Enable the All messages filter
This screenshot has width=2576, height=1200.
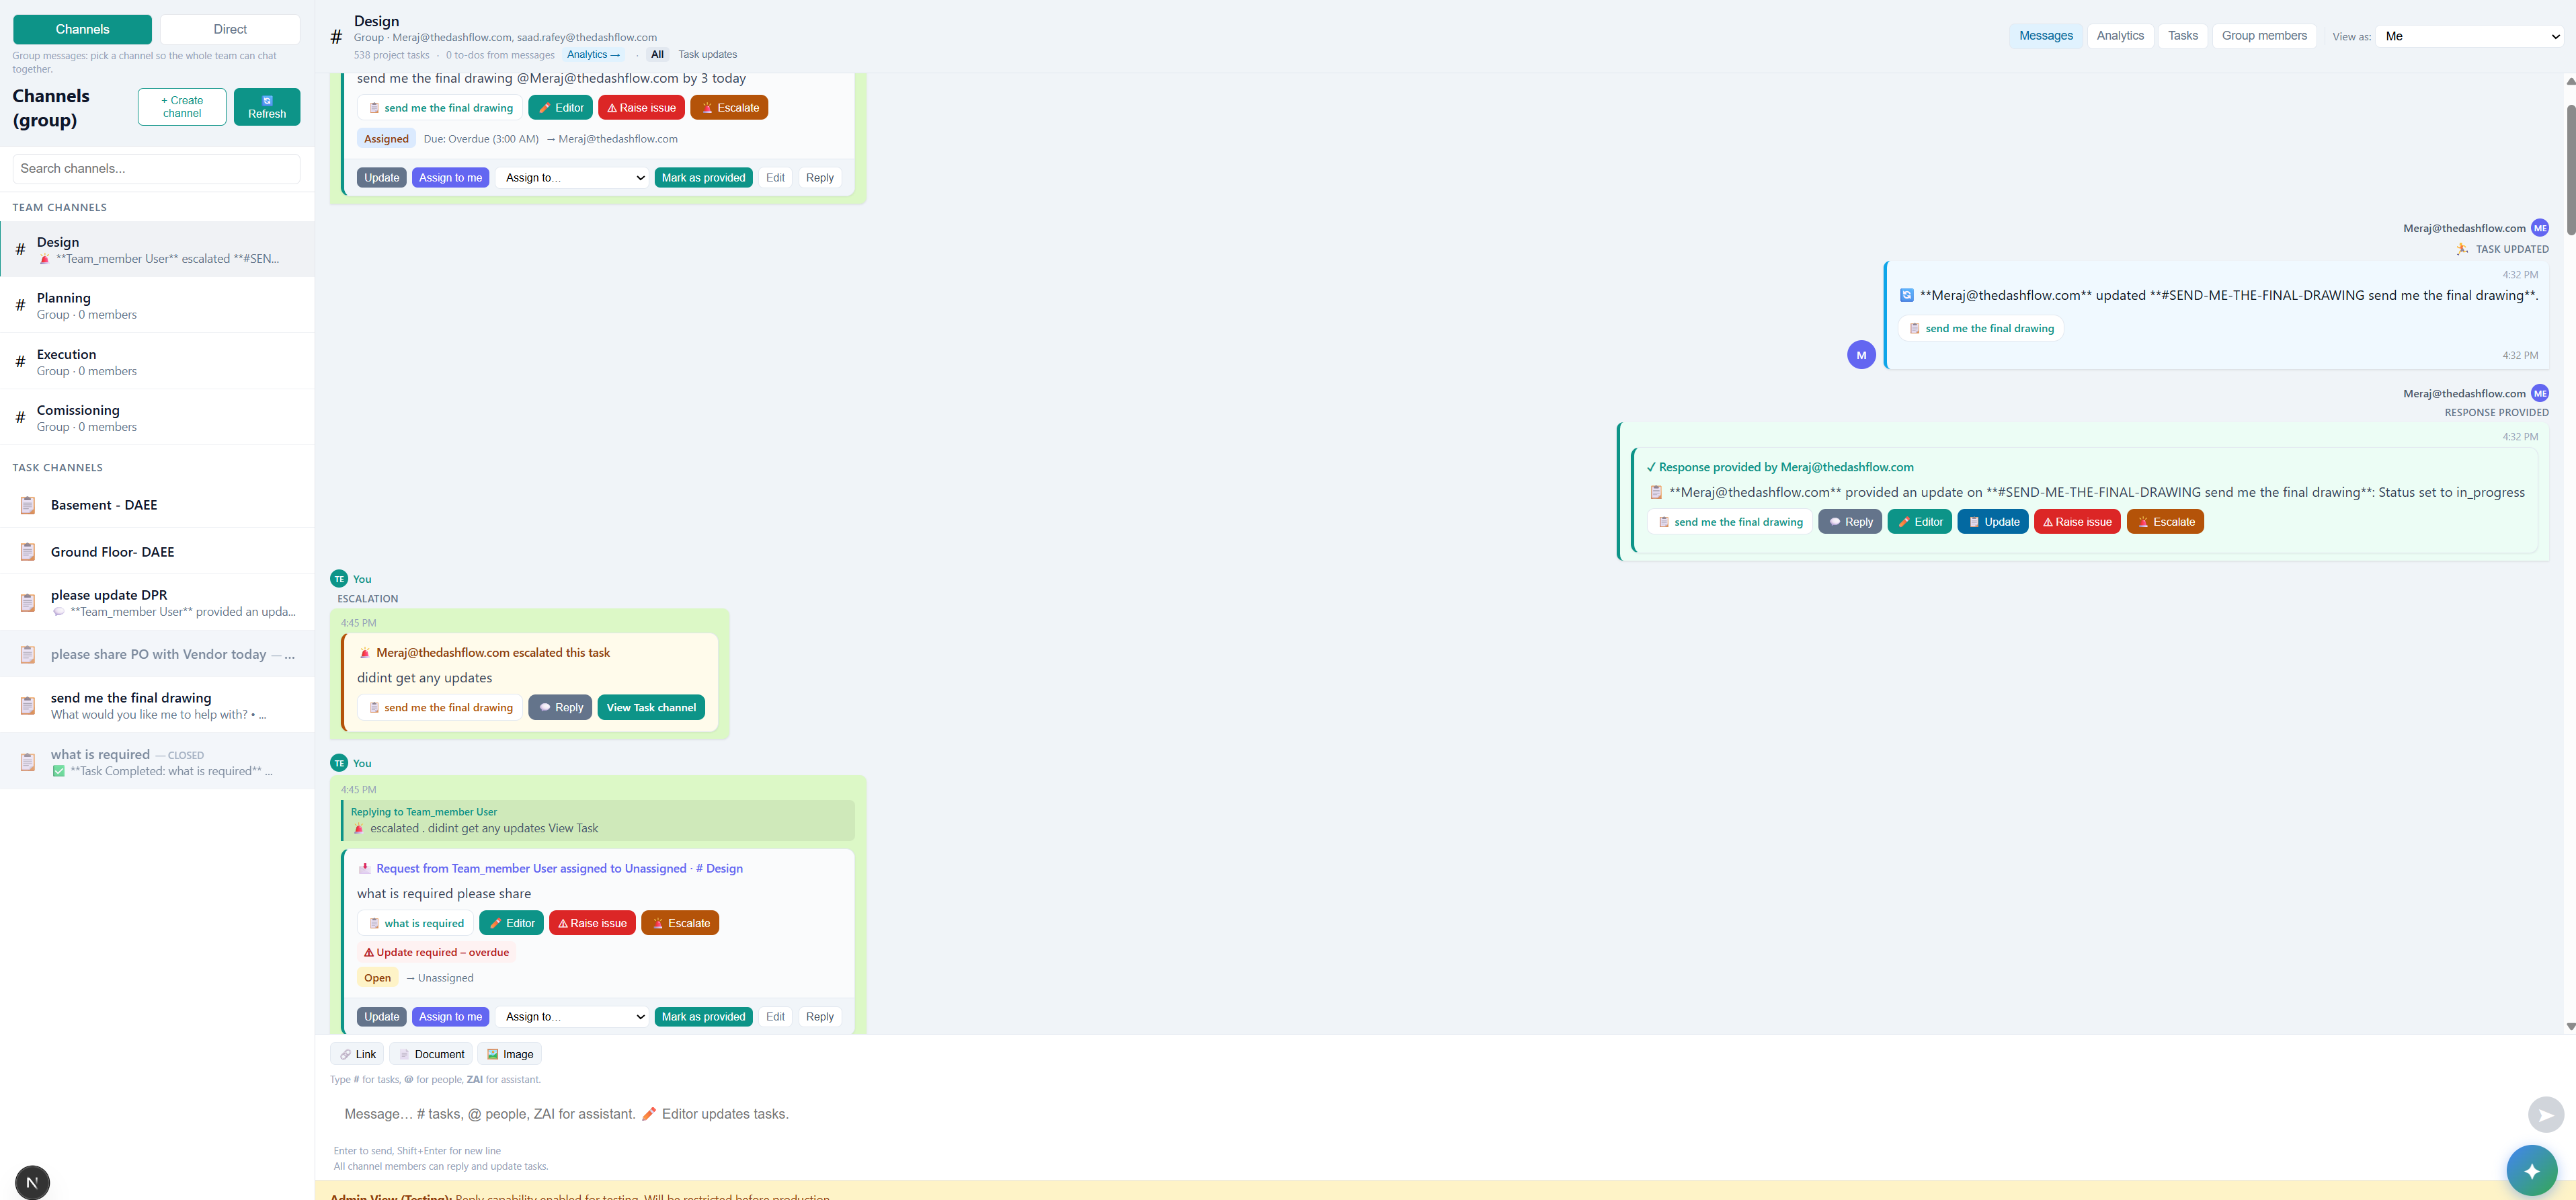(x=657, y=54)
